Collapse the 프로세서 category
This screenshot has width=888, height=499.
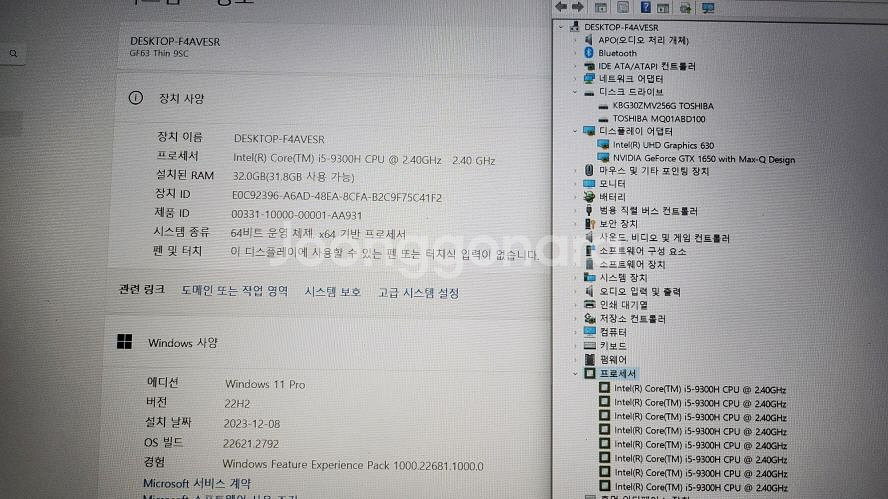pyautogui.click(x=575, y=373)
